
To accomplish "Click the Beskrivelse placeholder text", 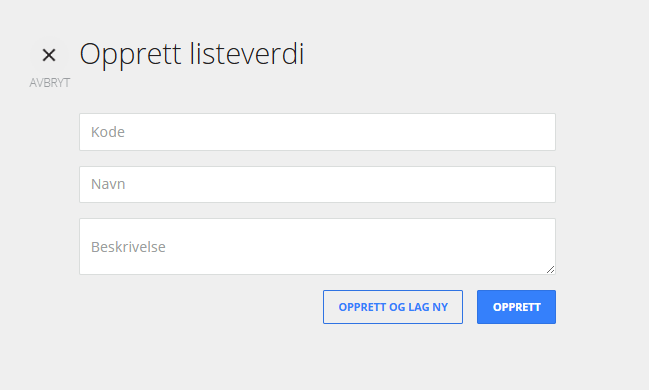I will tap(128, 247).
